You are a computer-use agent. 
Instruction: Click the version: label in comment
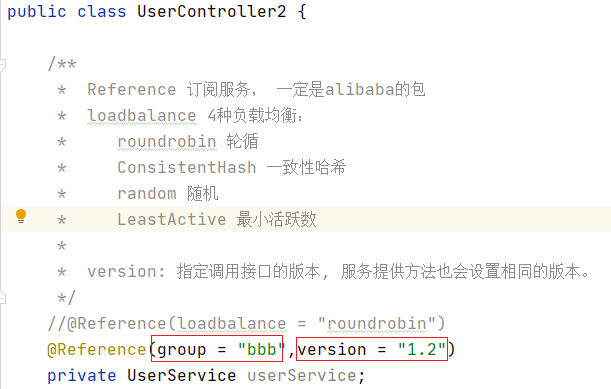tap(127, 271)
